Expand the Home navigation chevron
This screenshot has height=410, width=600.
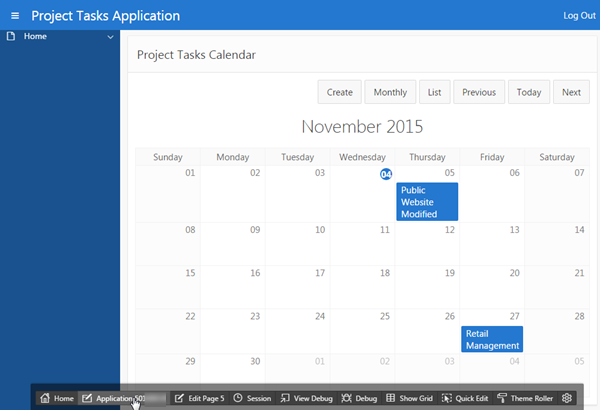point(110,37)
